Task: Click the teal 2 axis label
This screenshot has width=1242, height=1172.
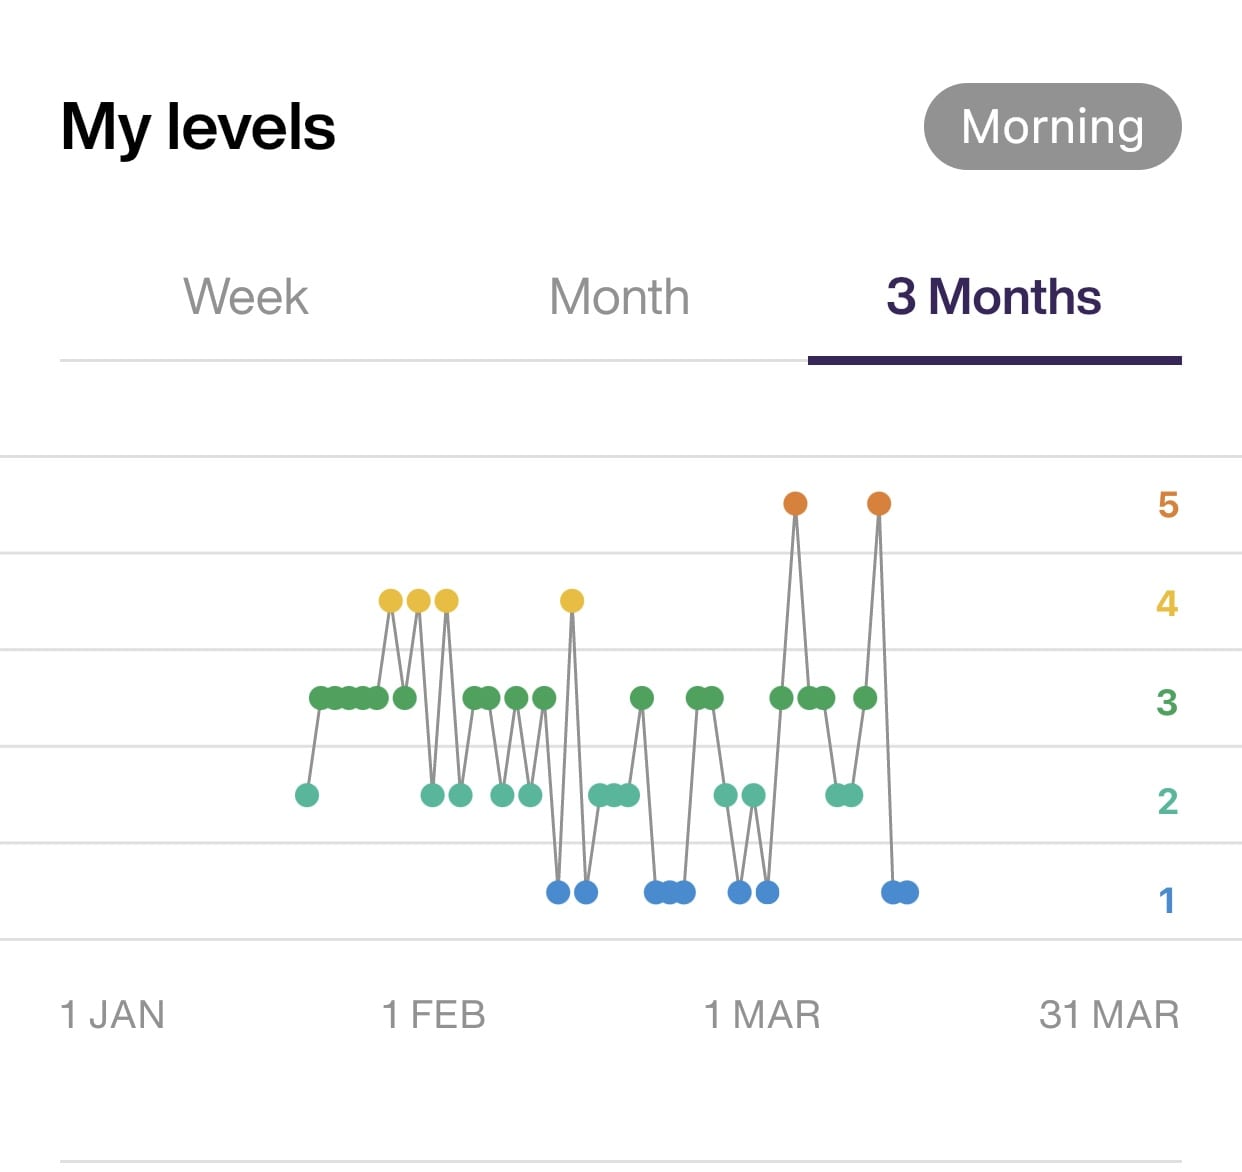Action: (x=1167, y=801)
